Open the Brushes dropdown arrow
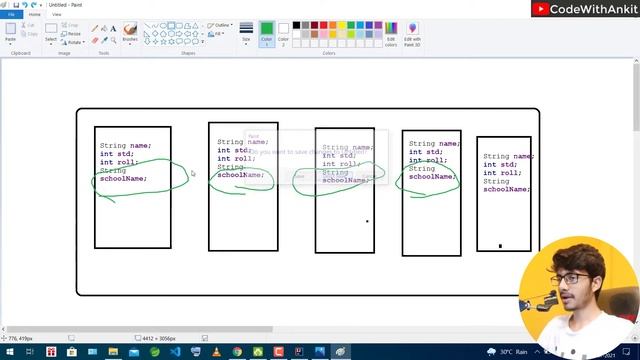Image resolution: width=640 pixels, height=360 pixels. coord(130,44)
